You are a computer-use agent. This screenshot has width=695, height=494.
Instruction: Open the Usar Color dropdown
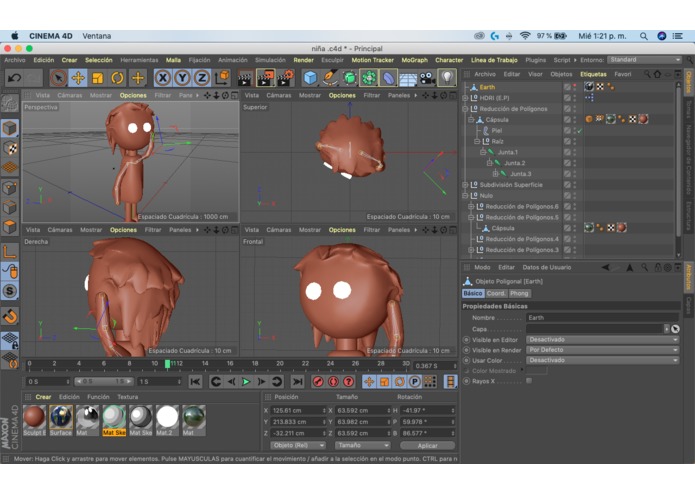(x=603, y=360)
